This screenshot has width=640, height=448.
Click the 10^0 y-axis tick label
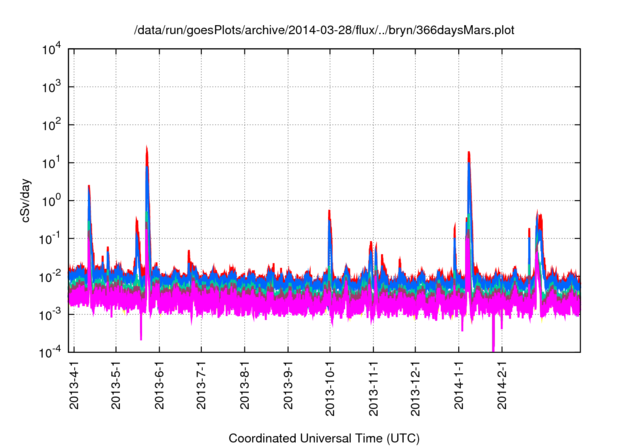pos(51,201)
